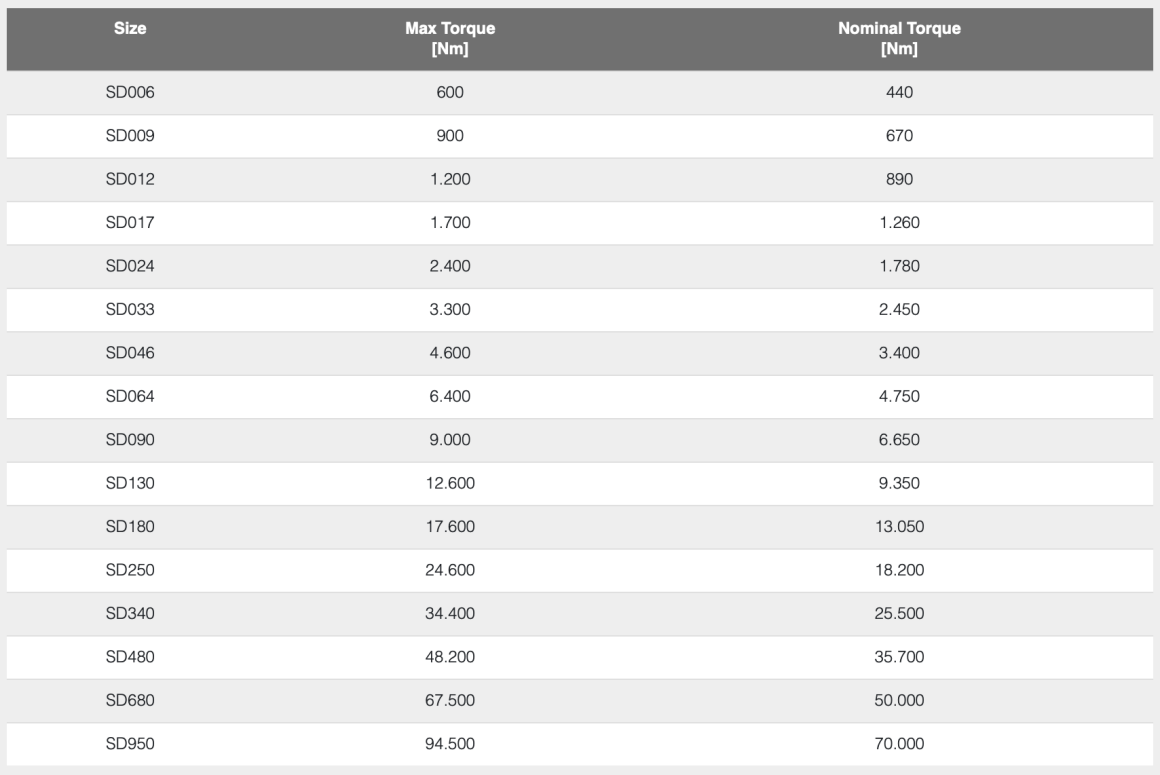Image resolution: width=1160 pixels, height=775 pixels.
Task: Select max torque value 4.600
Action: coord(450,354)
